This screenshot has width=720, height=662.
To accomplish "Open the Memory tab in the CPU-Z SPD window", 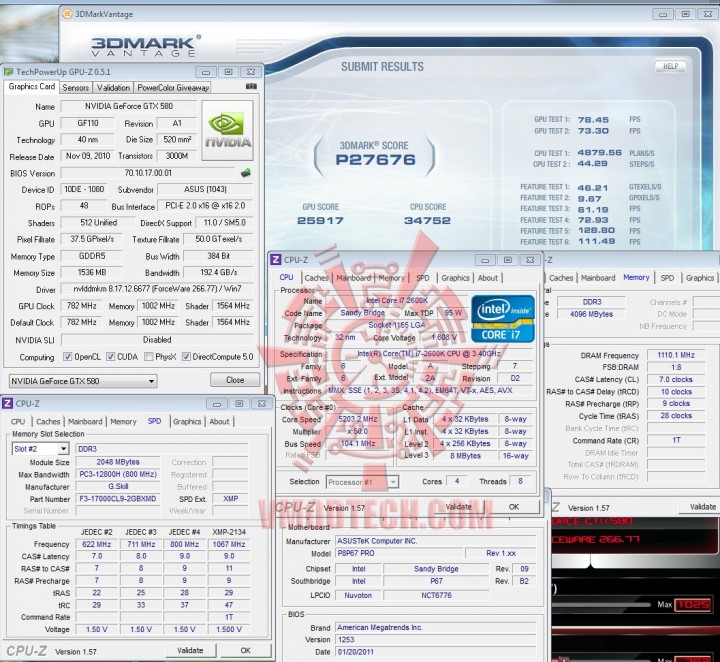I will pyautogui.click(x=124, y=421).
